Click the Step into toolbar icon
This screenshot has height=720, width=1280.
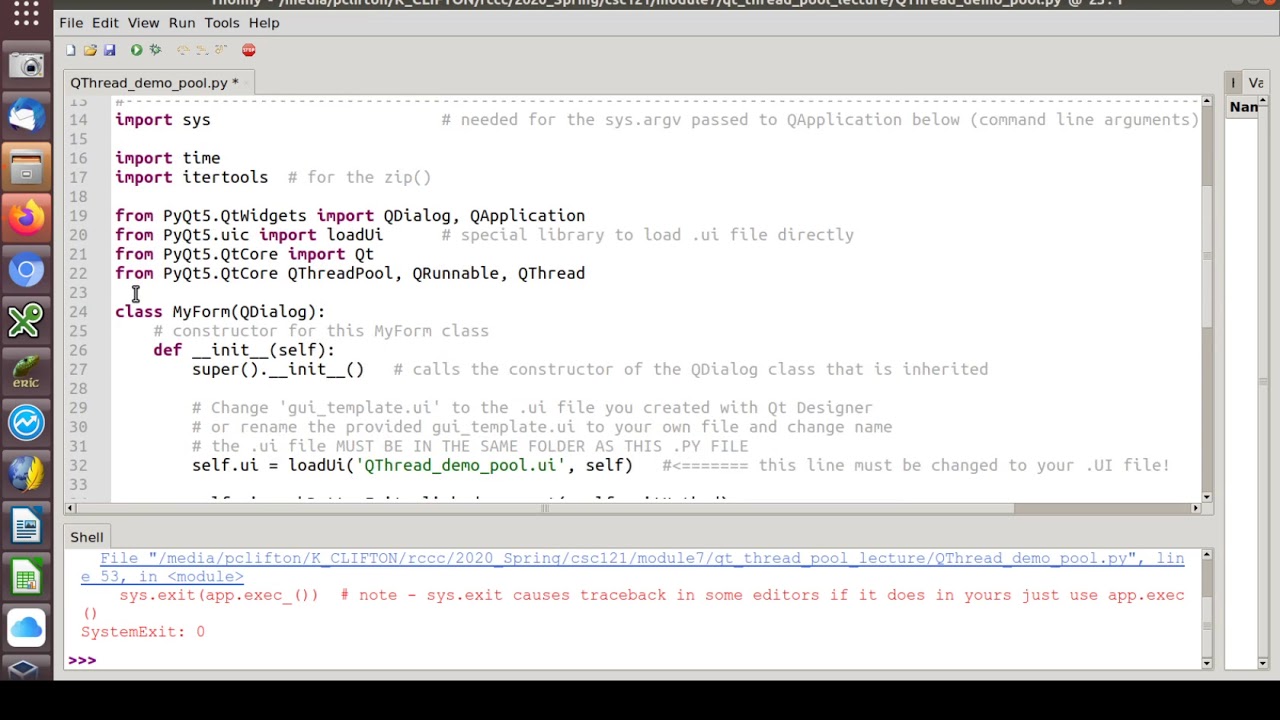click(x=201, y=50)
